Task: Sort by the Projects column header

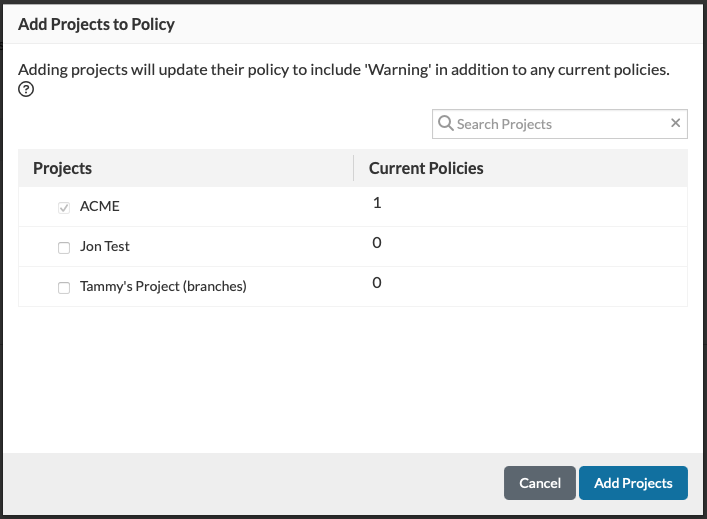Action: 63,168
